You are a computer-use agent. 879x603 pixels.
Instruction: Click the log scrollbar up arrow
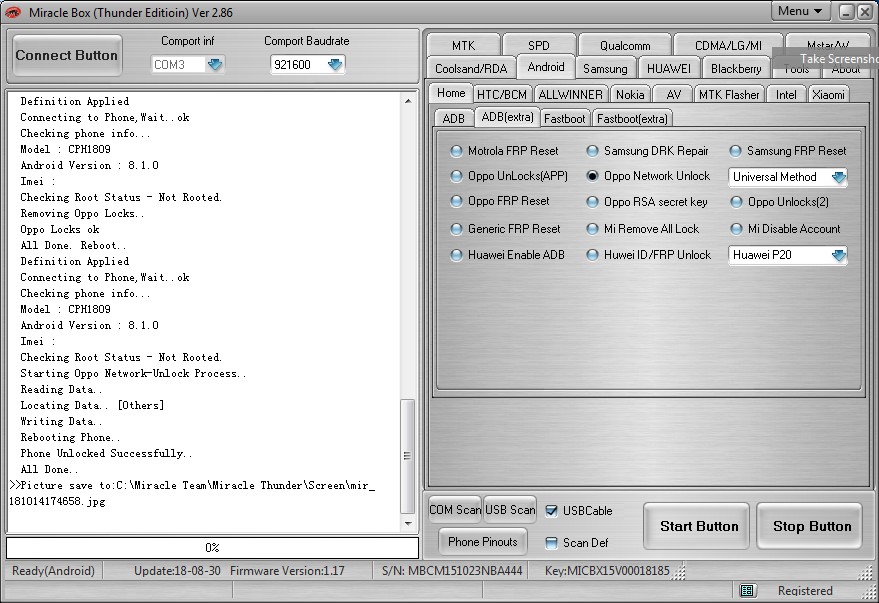[408, 101]
